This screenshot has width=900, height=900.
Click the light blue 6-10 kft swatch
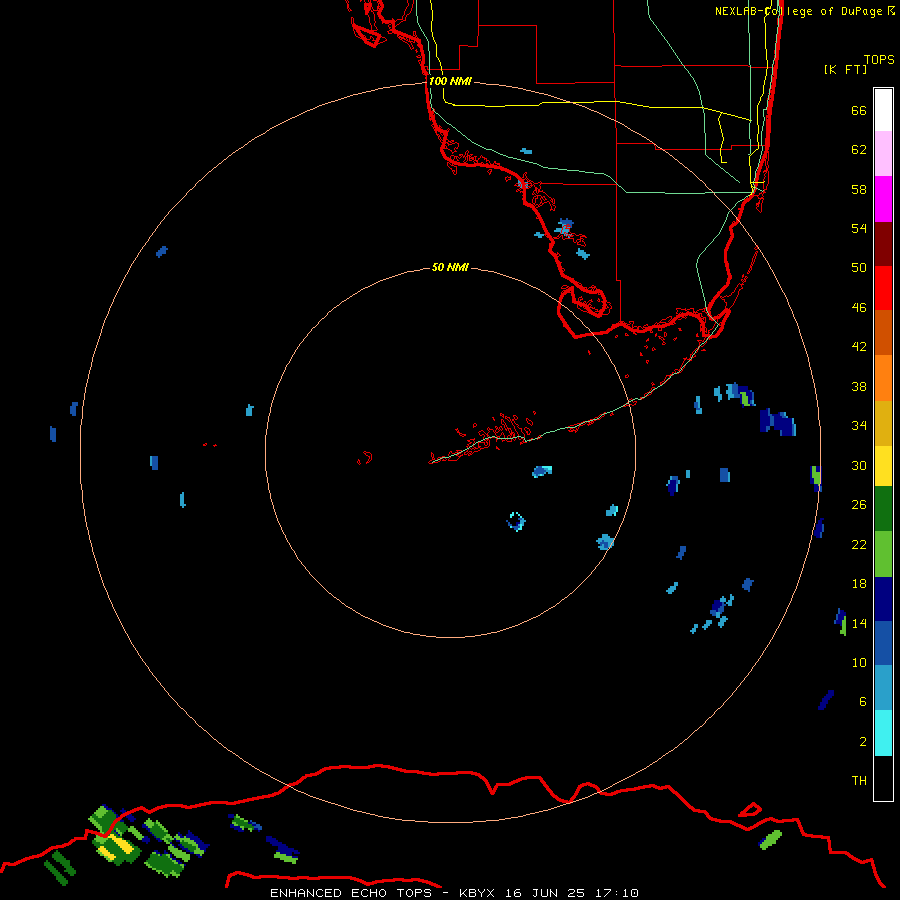point(883,688)
